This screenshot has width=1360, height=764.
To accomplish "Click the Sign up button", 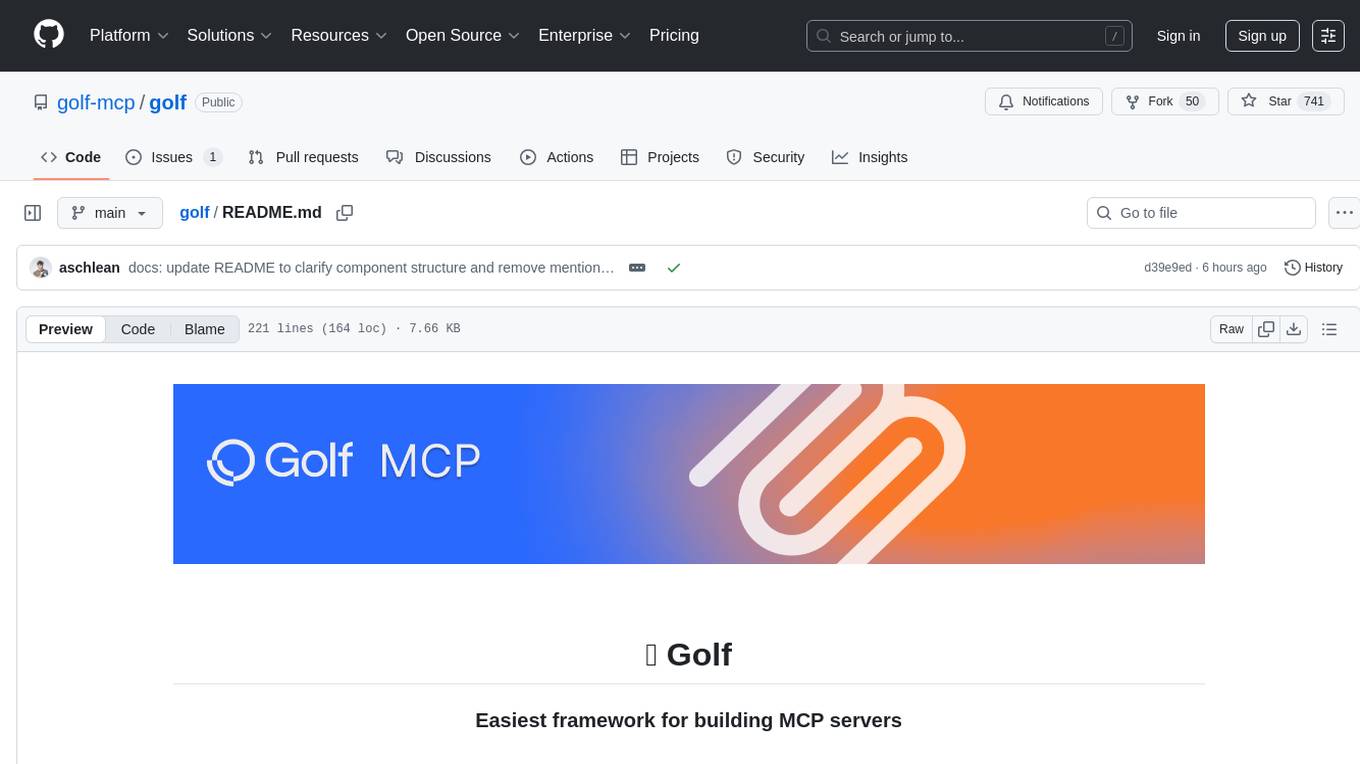I will coord(1262,36).
